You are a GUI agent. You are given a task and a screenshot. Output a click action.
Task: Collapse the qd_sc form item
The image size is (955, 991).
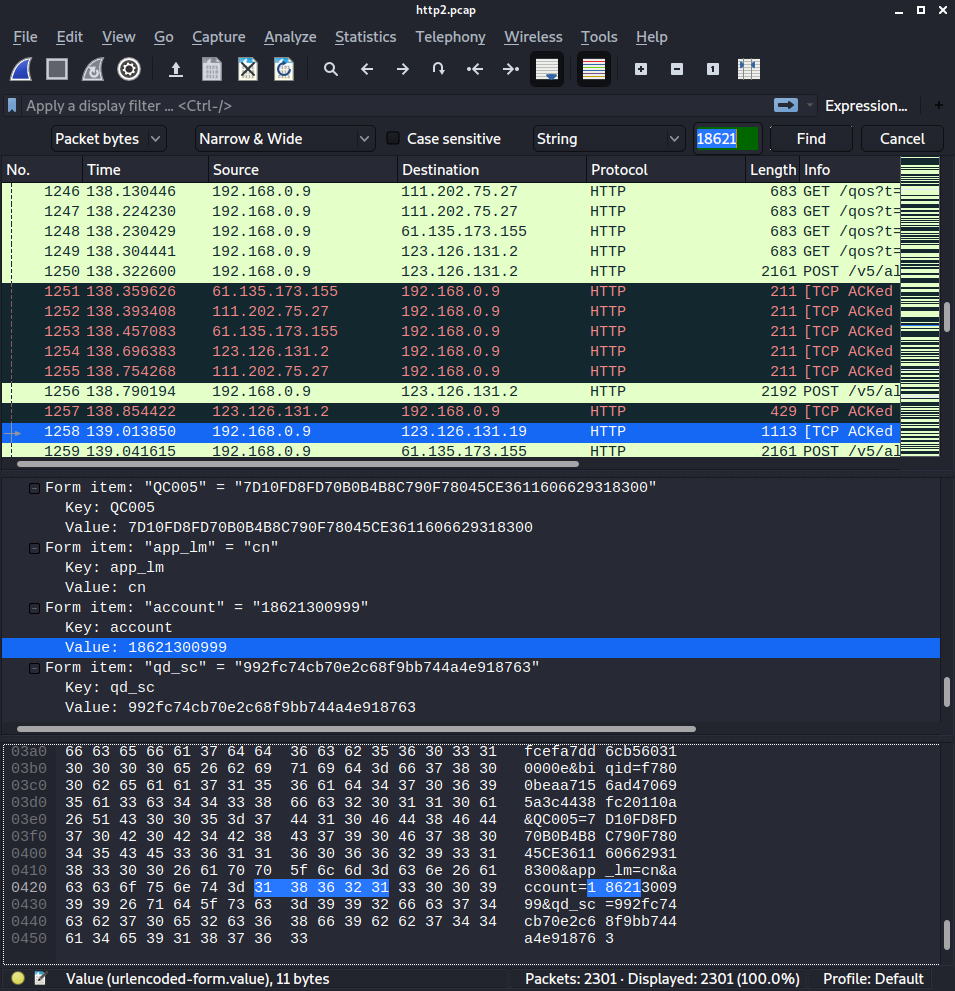(34, 668)
